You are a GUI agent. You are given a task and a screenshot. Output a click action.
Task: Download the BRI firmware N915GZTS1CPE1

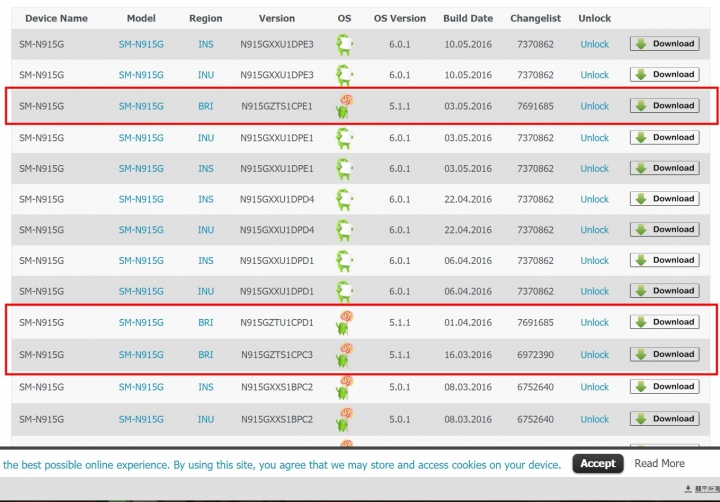pos(664,106)
